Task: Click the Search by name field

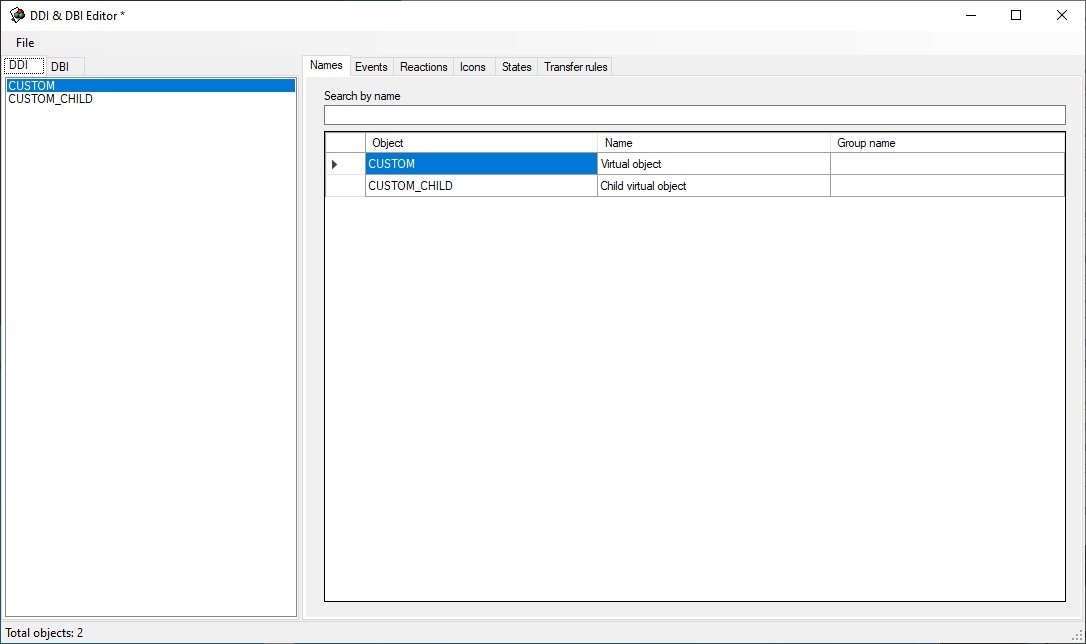Action: point(694,115)
